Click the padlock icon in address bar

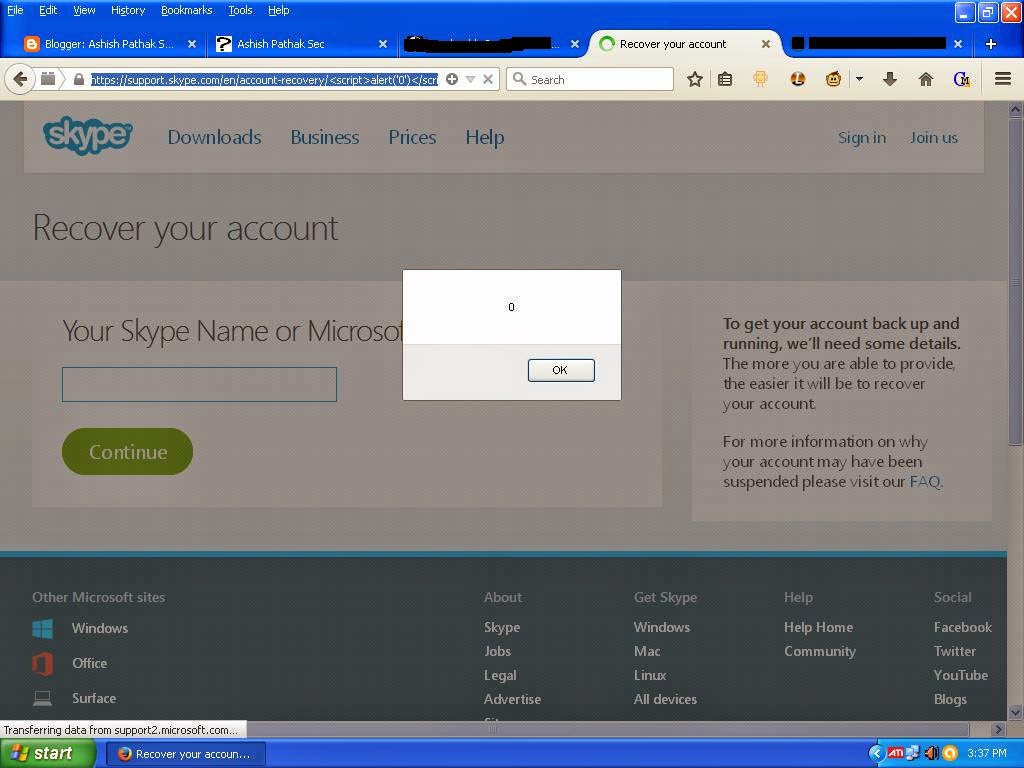pos(79,80)
